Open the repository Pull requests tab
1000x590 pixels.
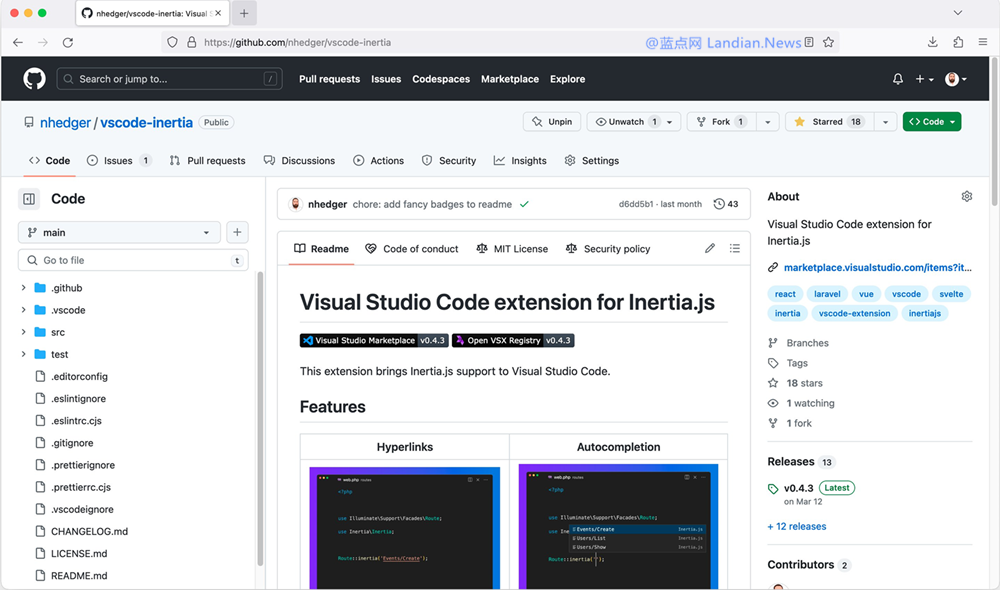[x=207, y=161]
